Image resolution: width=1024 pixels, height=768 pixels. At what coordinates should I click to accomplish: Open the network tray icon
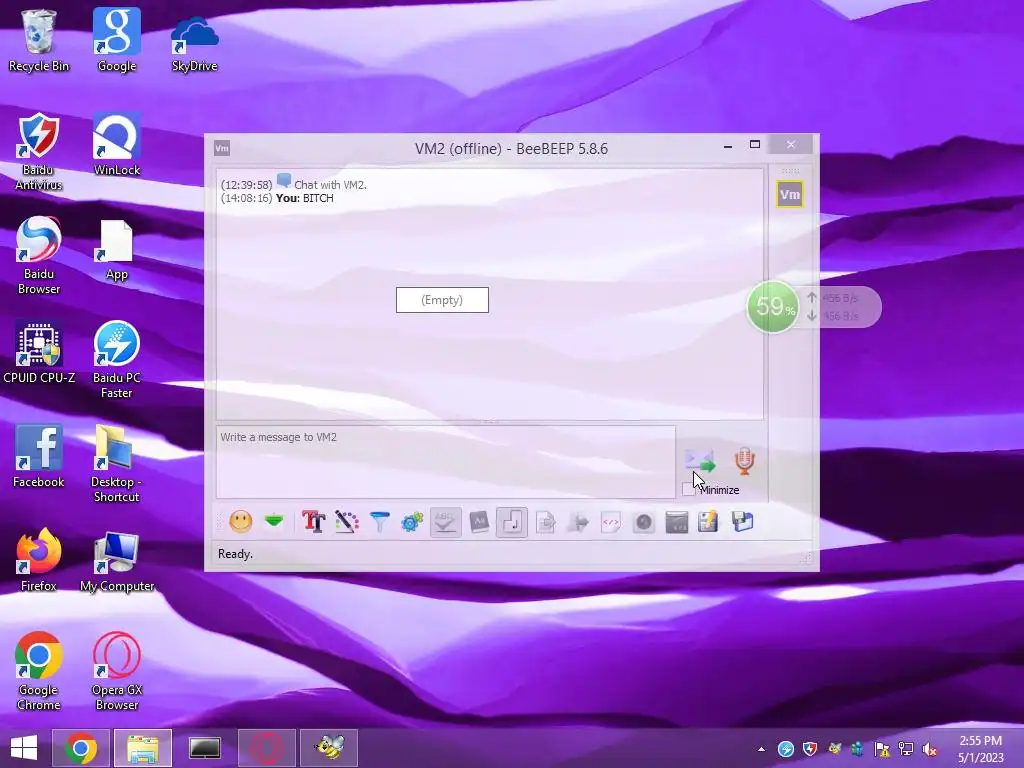906,749
